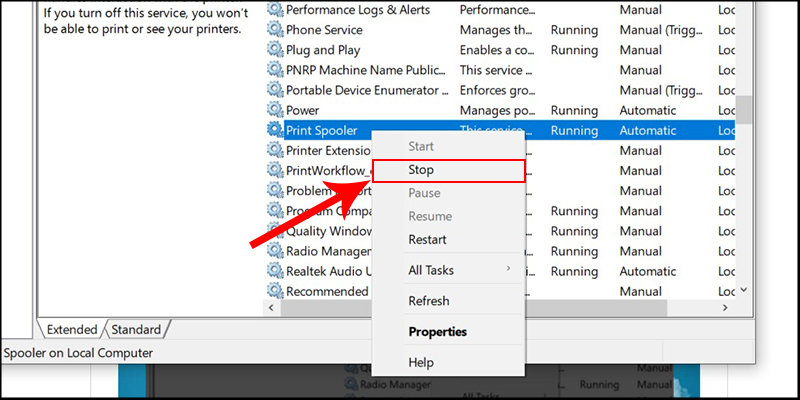Switch to the Extended tab
The width and height of the screenshot is (800, 400).
point(70,329)
